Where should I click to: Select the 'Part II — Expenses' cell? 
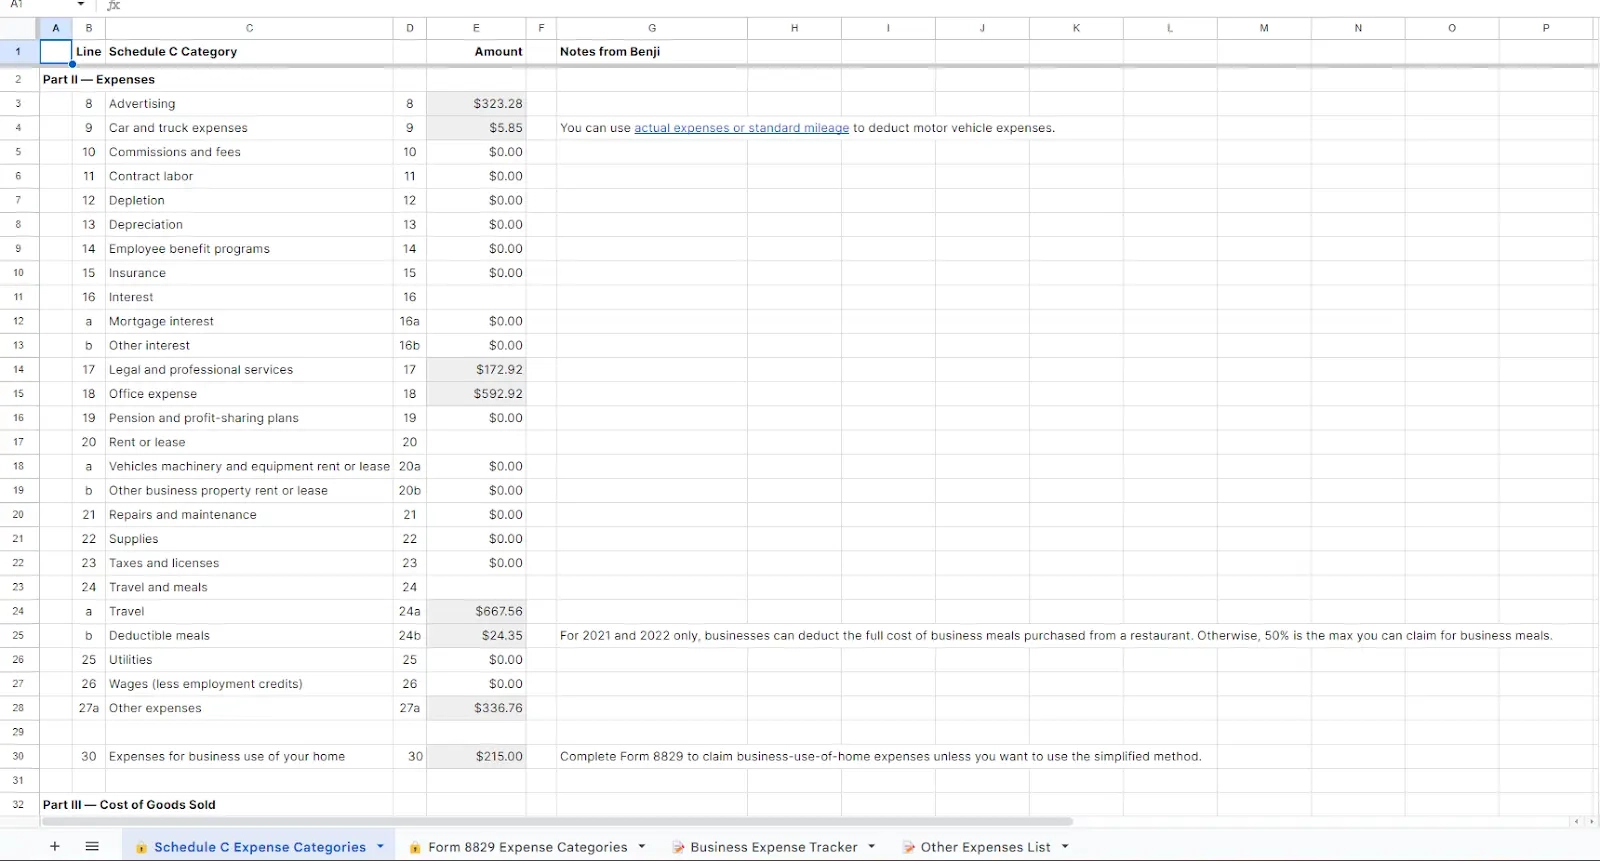99,79
